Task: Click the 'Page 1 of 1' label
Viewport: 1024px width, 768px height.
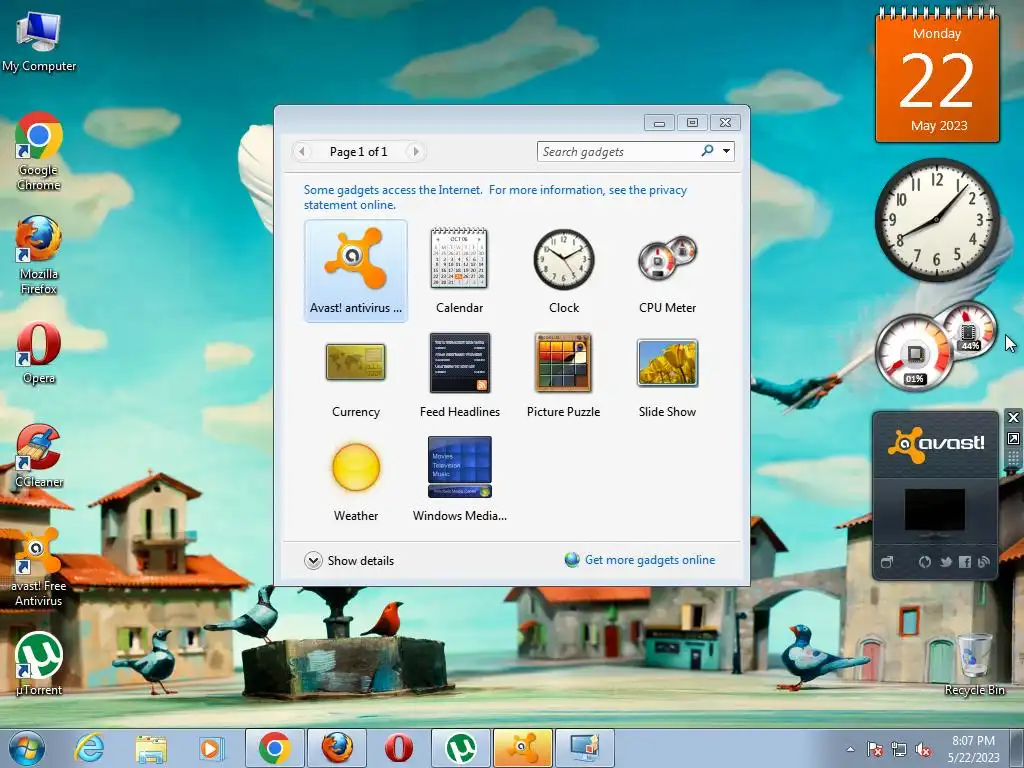Action: point(359,152)
